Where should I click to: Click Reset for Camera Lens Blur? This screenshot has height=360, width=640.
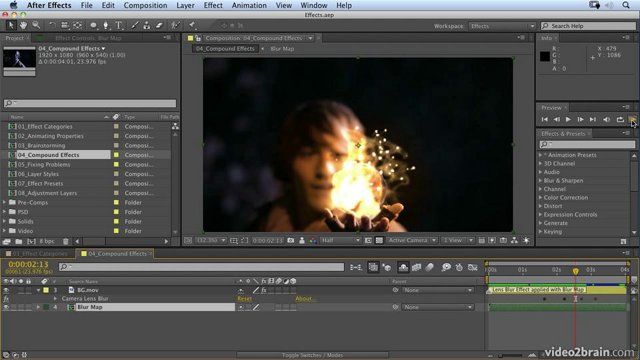click(244, 299)
